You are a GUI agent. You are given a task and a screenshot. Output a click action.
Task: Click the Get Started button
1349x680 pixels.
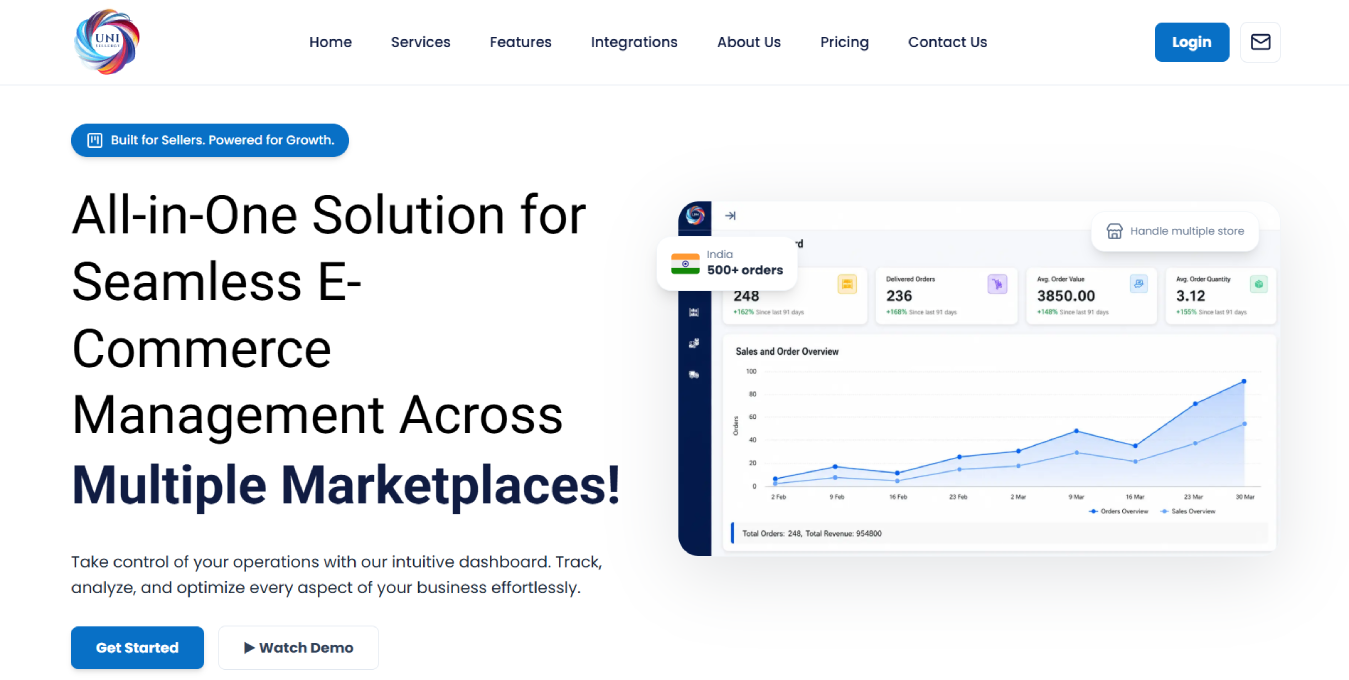pos(137,648)
